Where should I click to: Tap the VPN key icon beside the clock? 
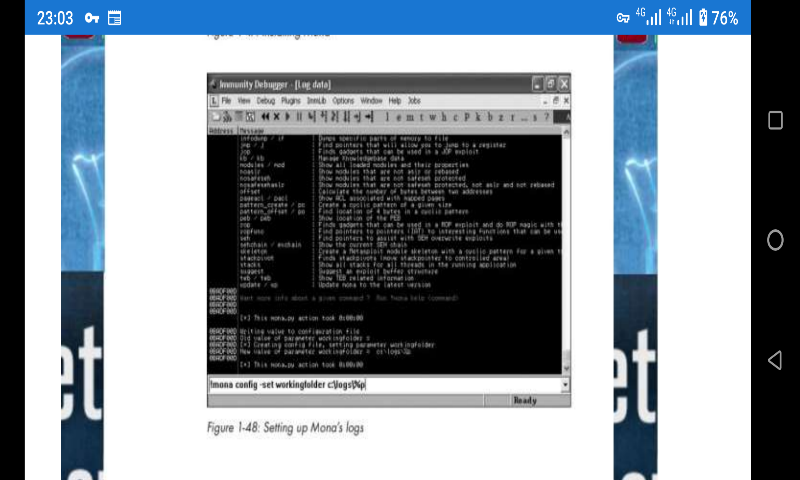click(x=92, y=18)
